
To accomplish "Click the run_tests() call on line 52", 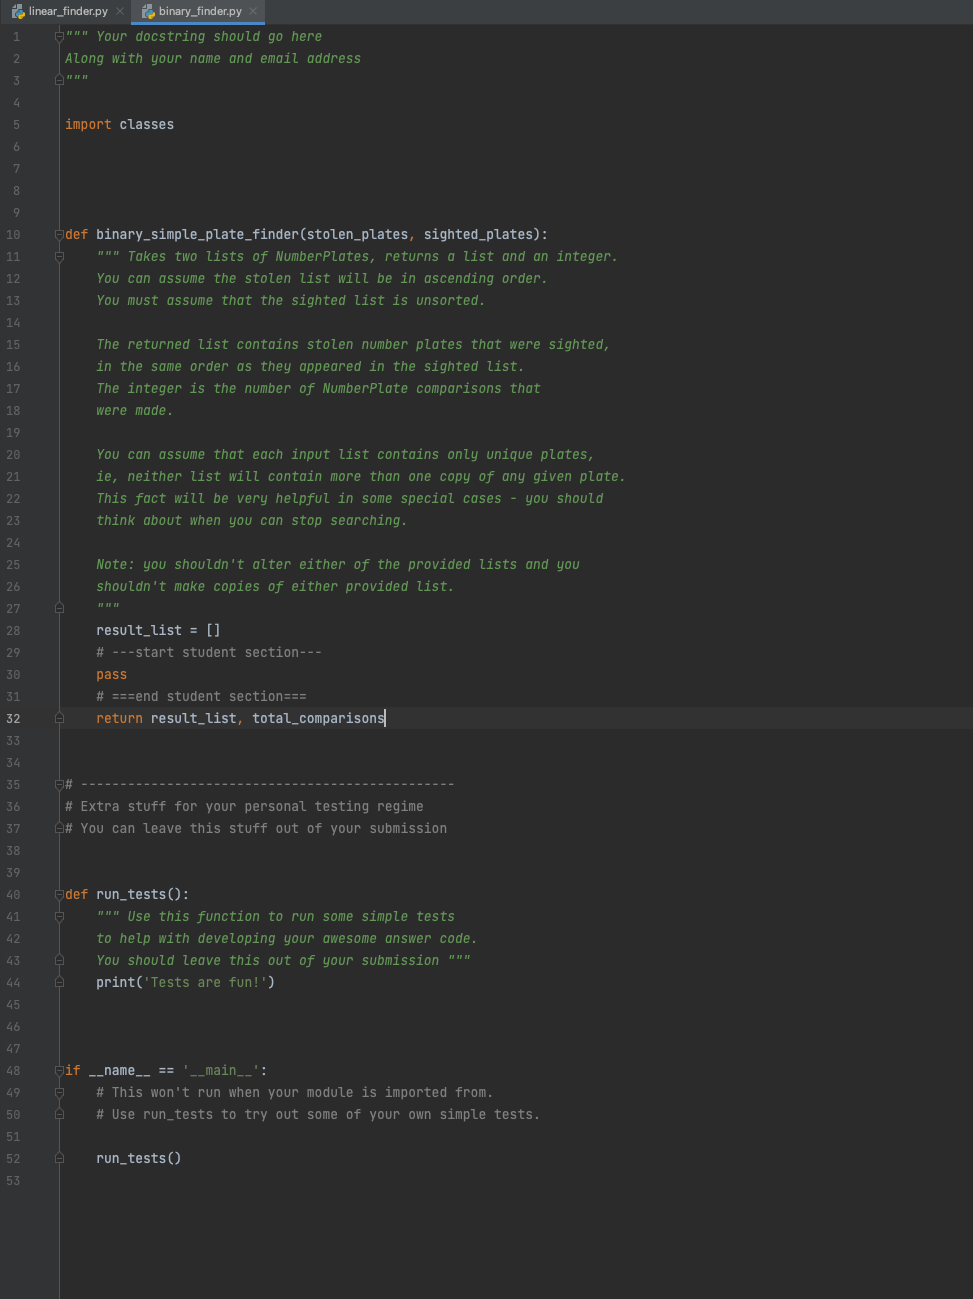I will [x=139, y=1159].
